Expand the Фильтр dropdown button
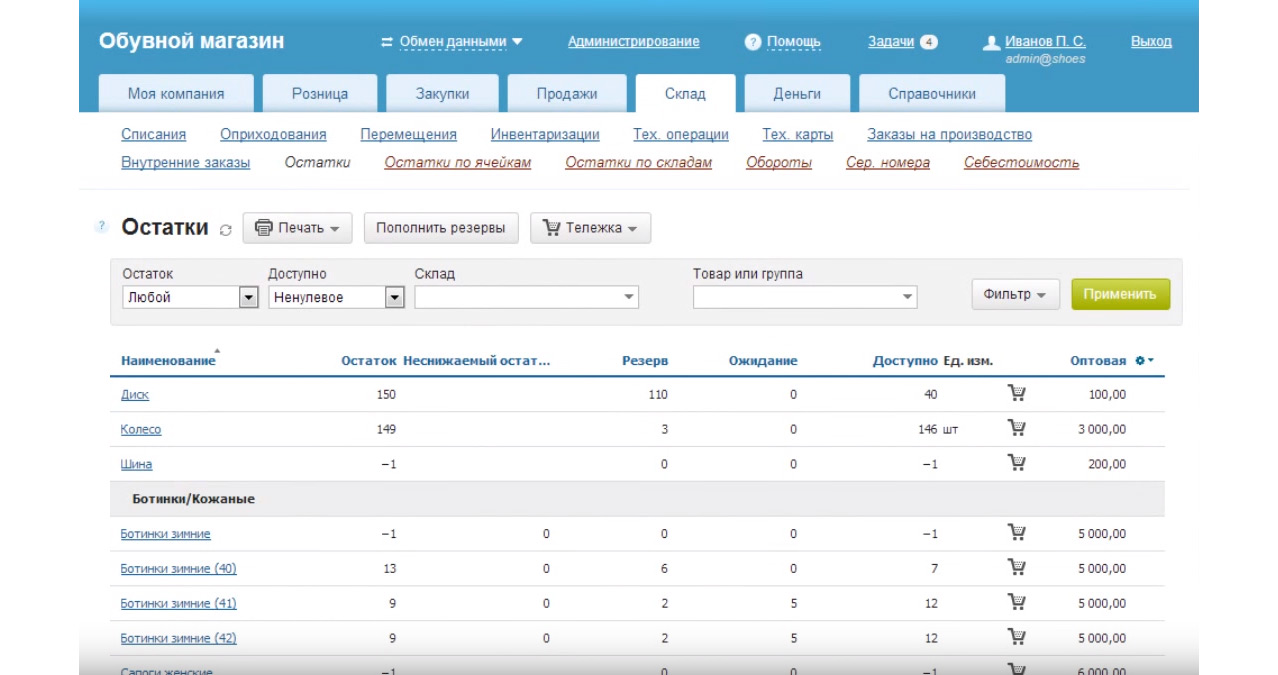1278x675 pixels. pos(1015,294)
